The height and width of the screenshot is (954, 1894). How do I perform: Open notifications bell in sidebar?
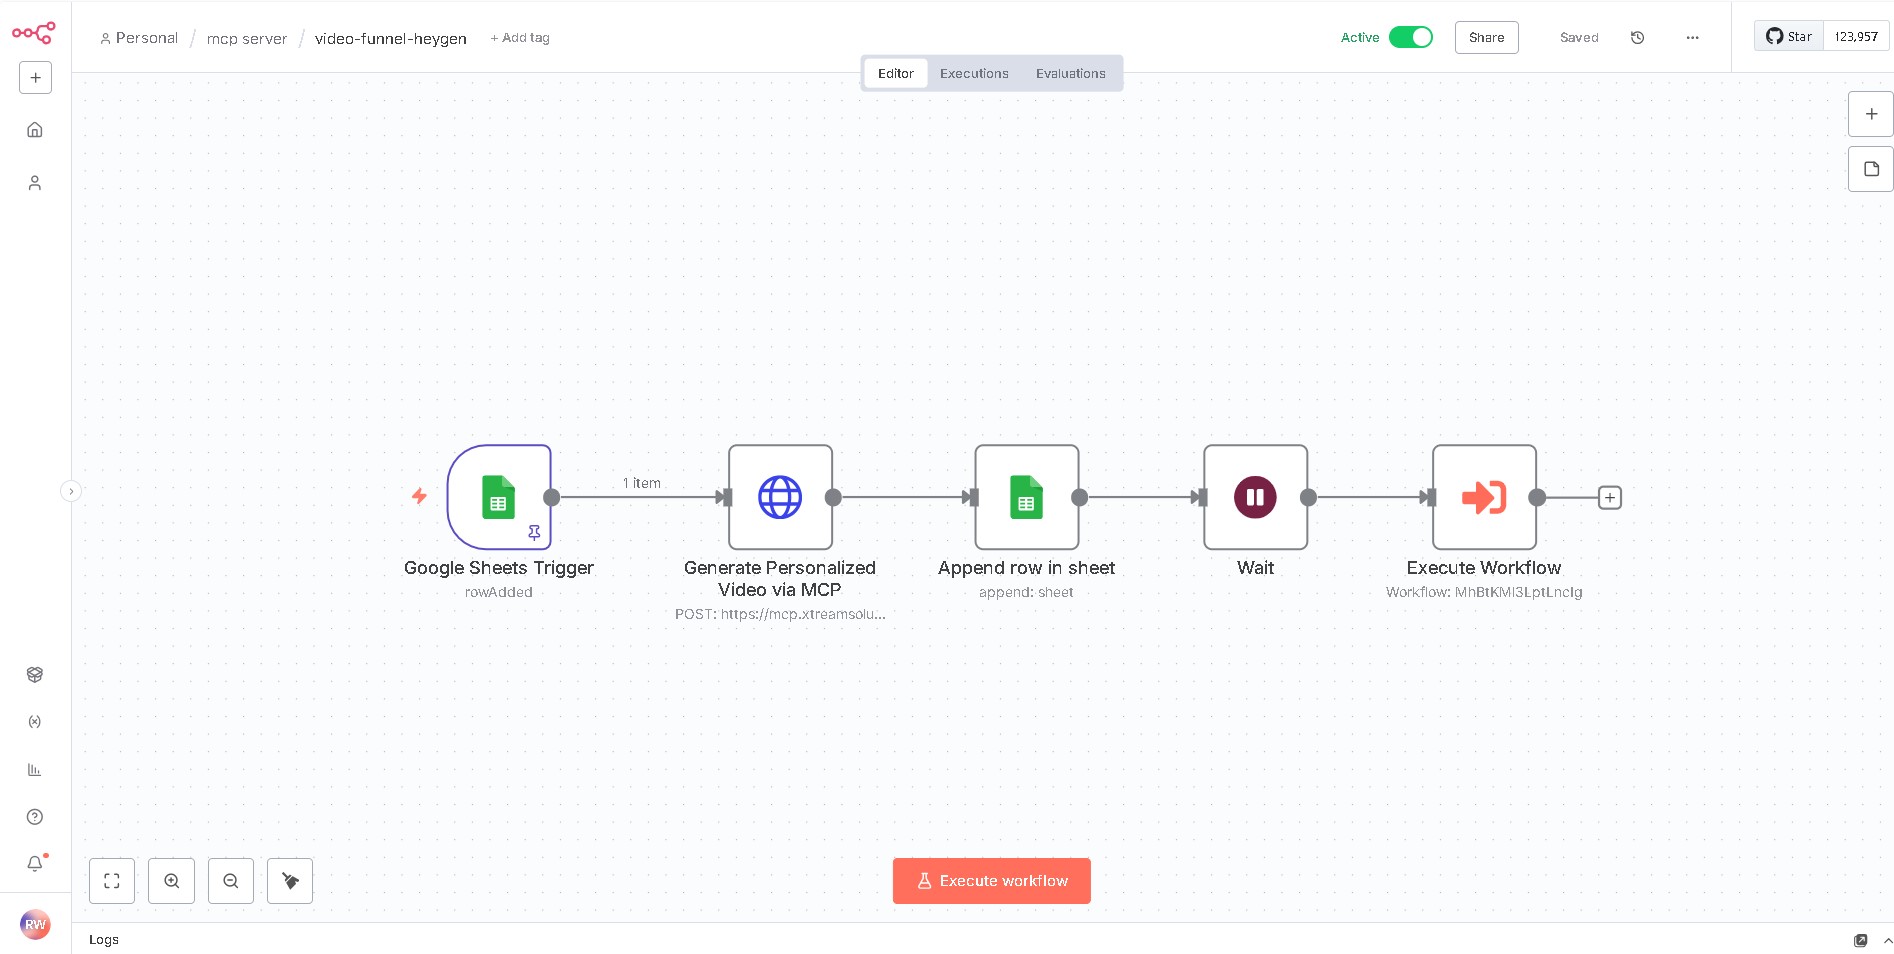(35, 863)
